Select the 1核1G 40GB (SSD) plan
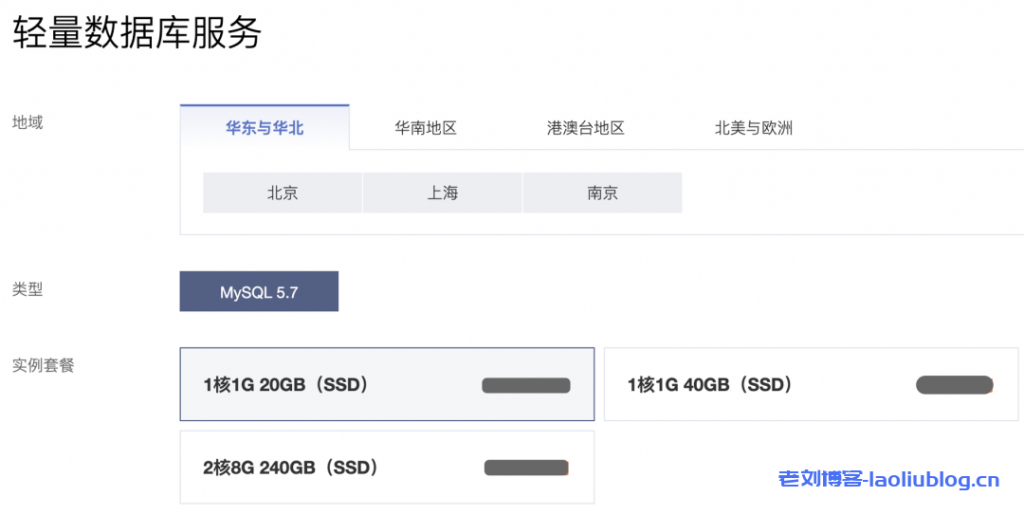The width and height of the screenshot is (1024, 515). (x=710, y=384)
